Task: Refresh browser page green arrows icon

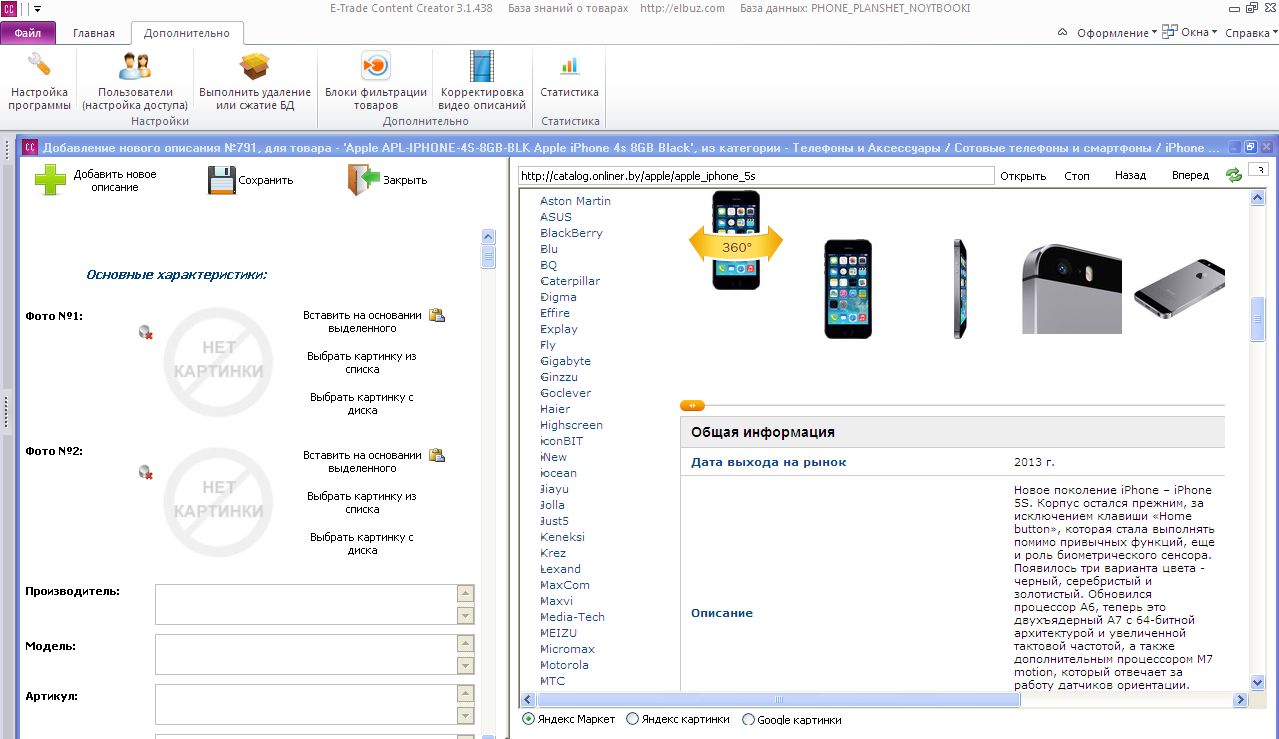Action: point(1234,175)
